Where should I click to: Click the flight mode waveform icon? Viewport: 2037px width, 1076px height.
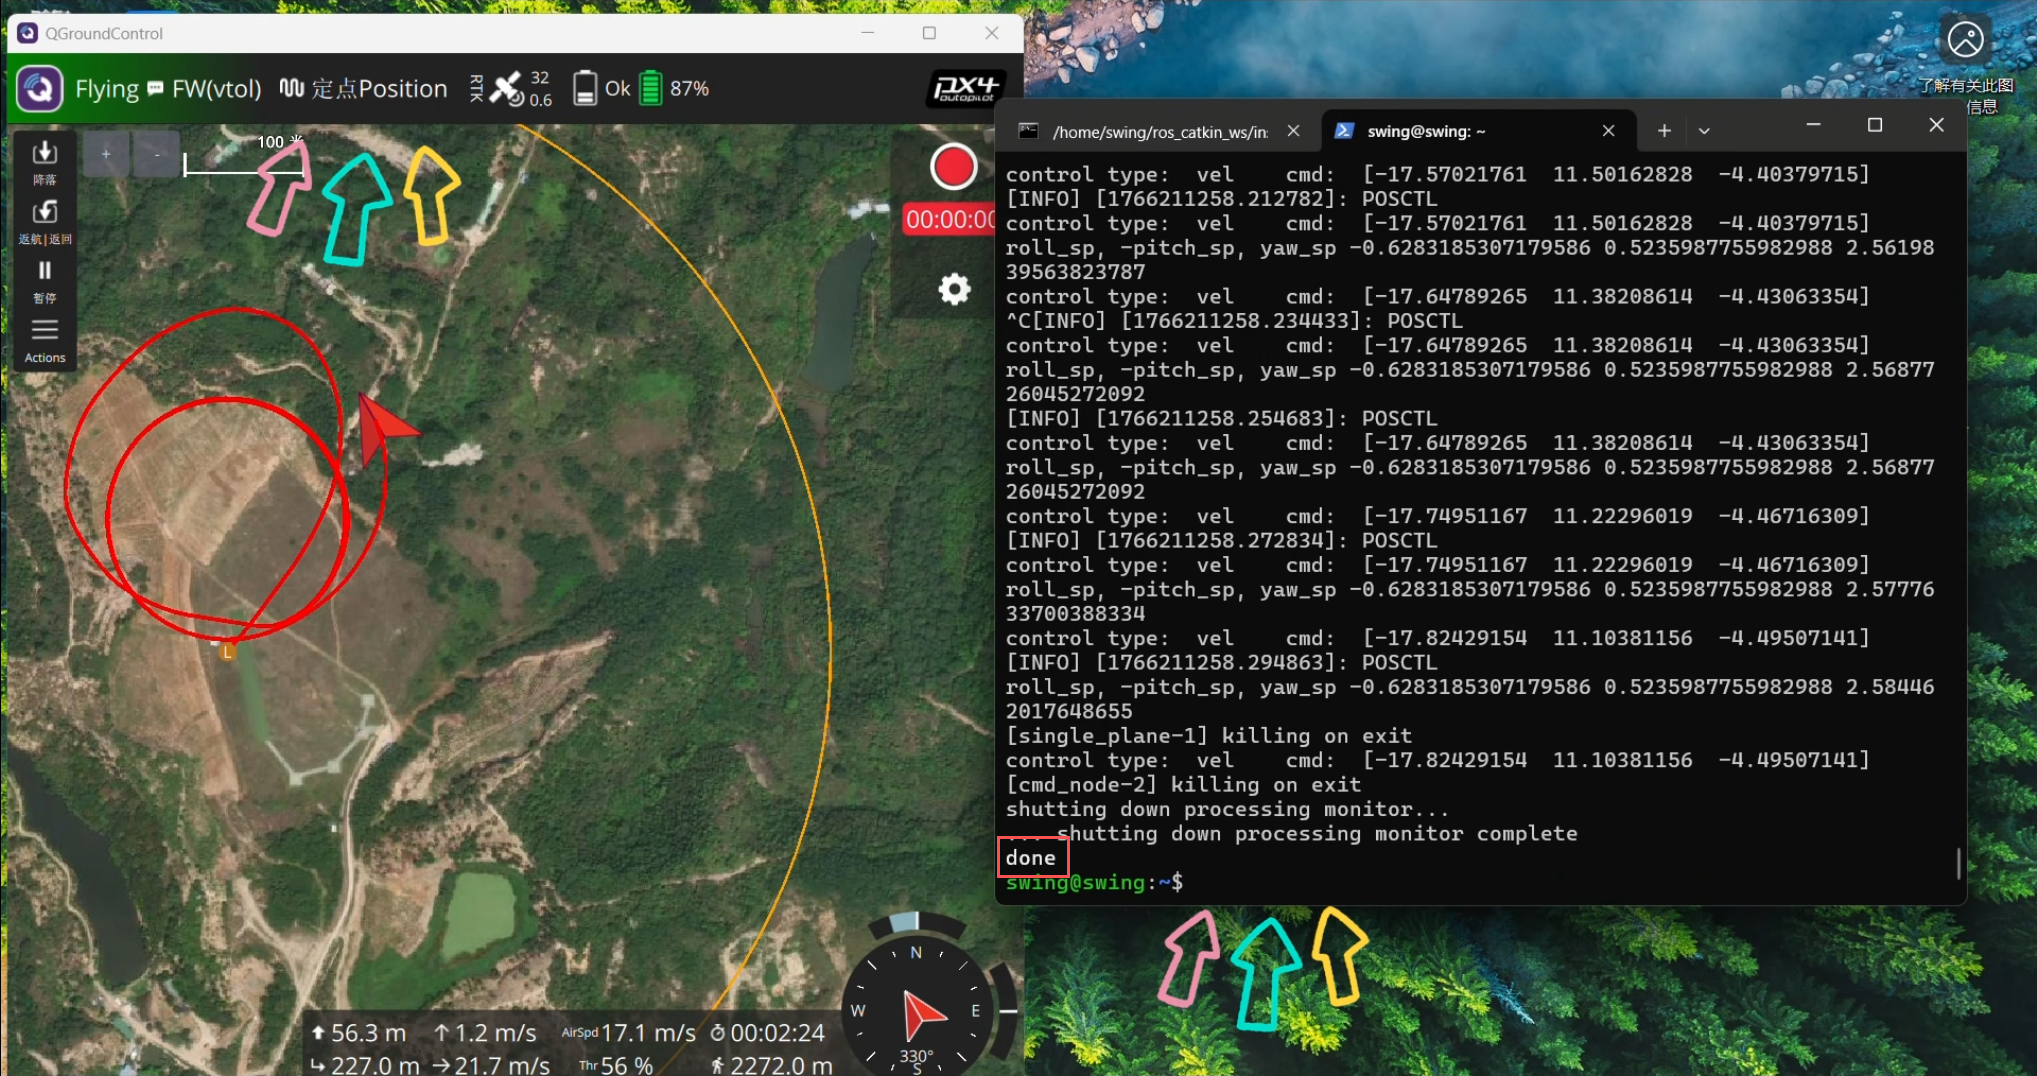[x=292, y=88]
